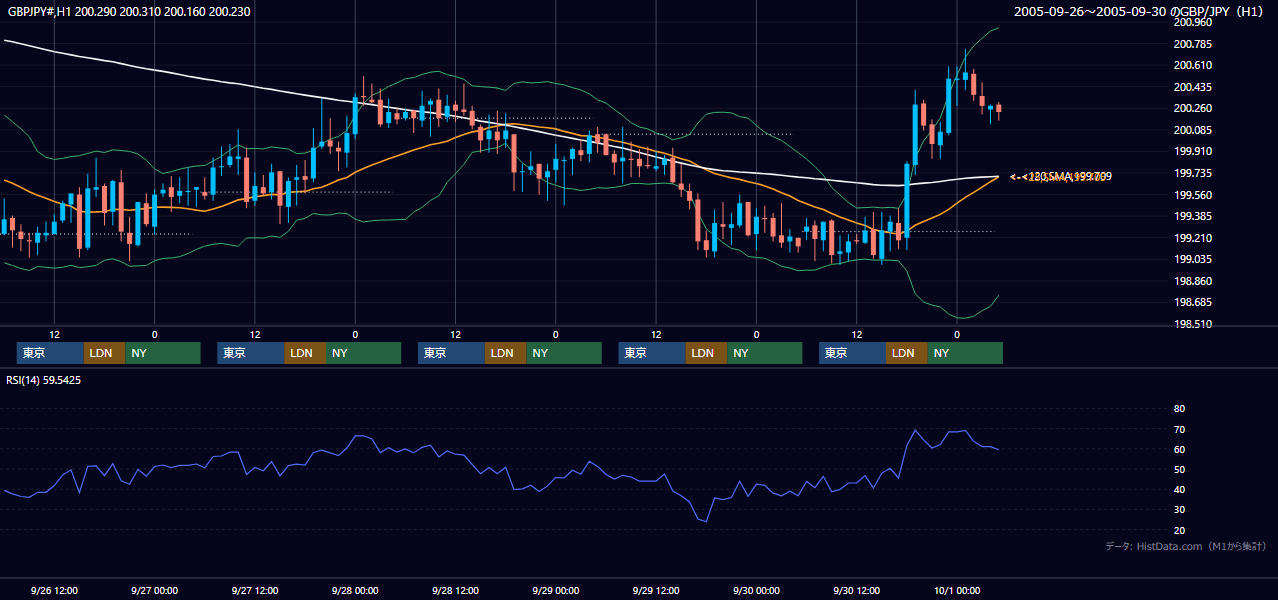Click the 200.085 price axis label
Viewport: 1278px width, 600px height.
point(1194,130)
